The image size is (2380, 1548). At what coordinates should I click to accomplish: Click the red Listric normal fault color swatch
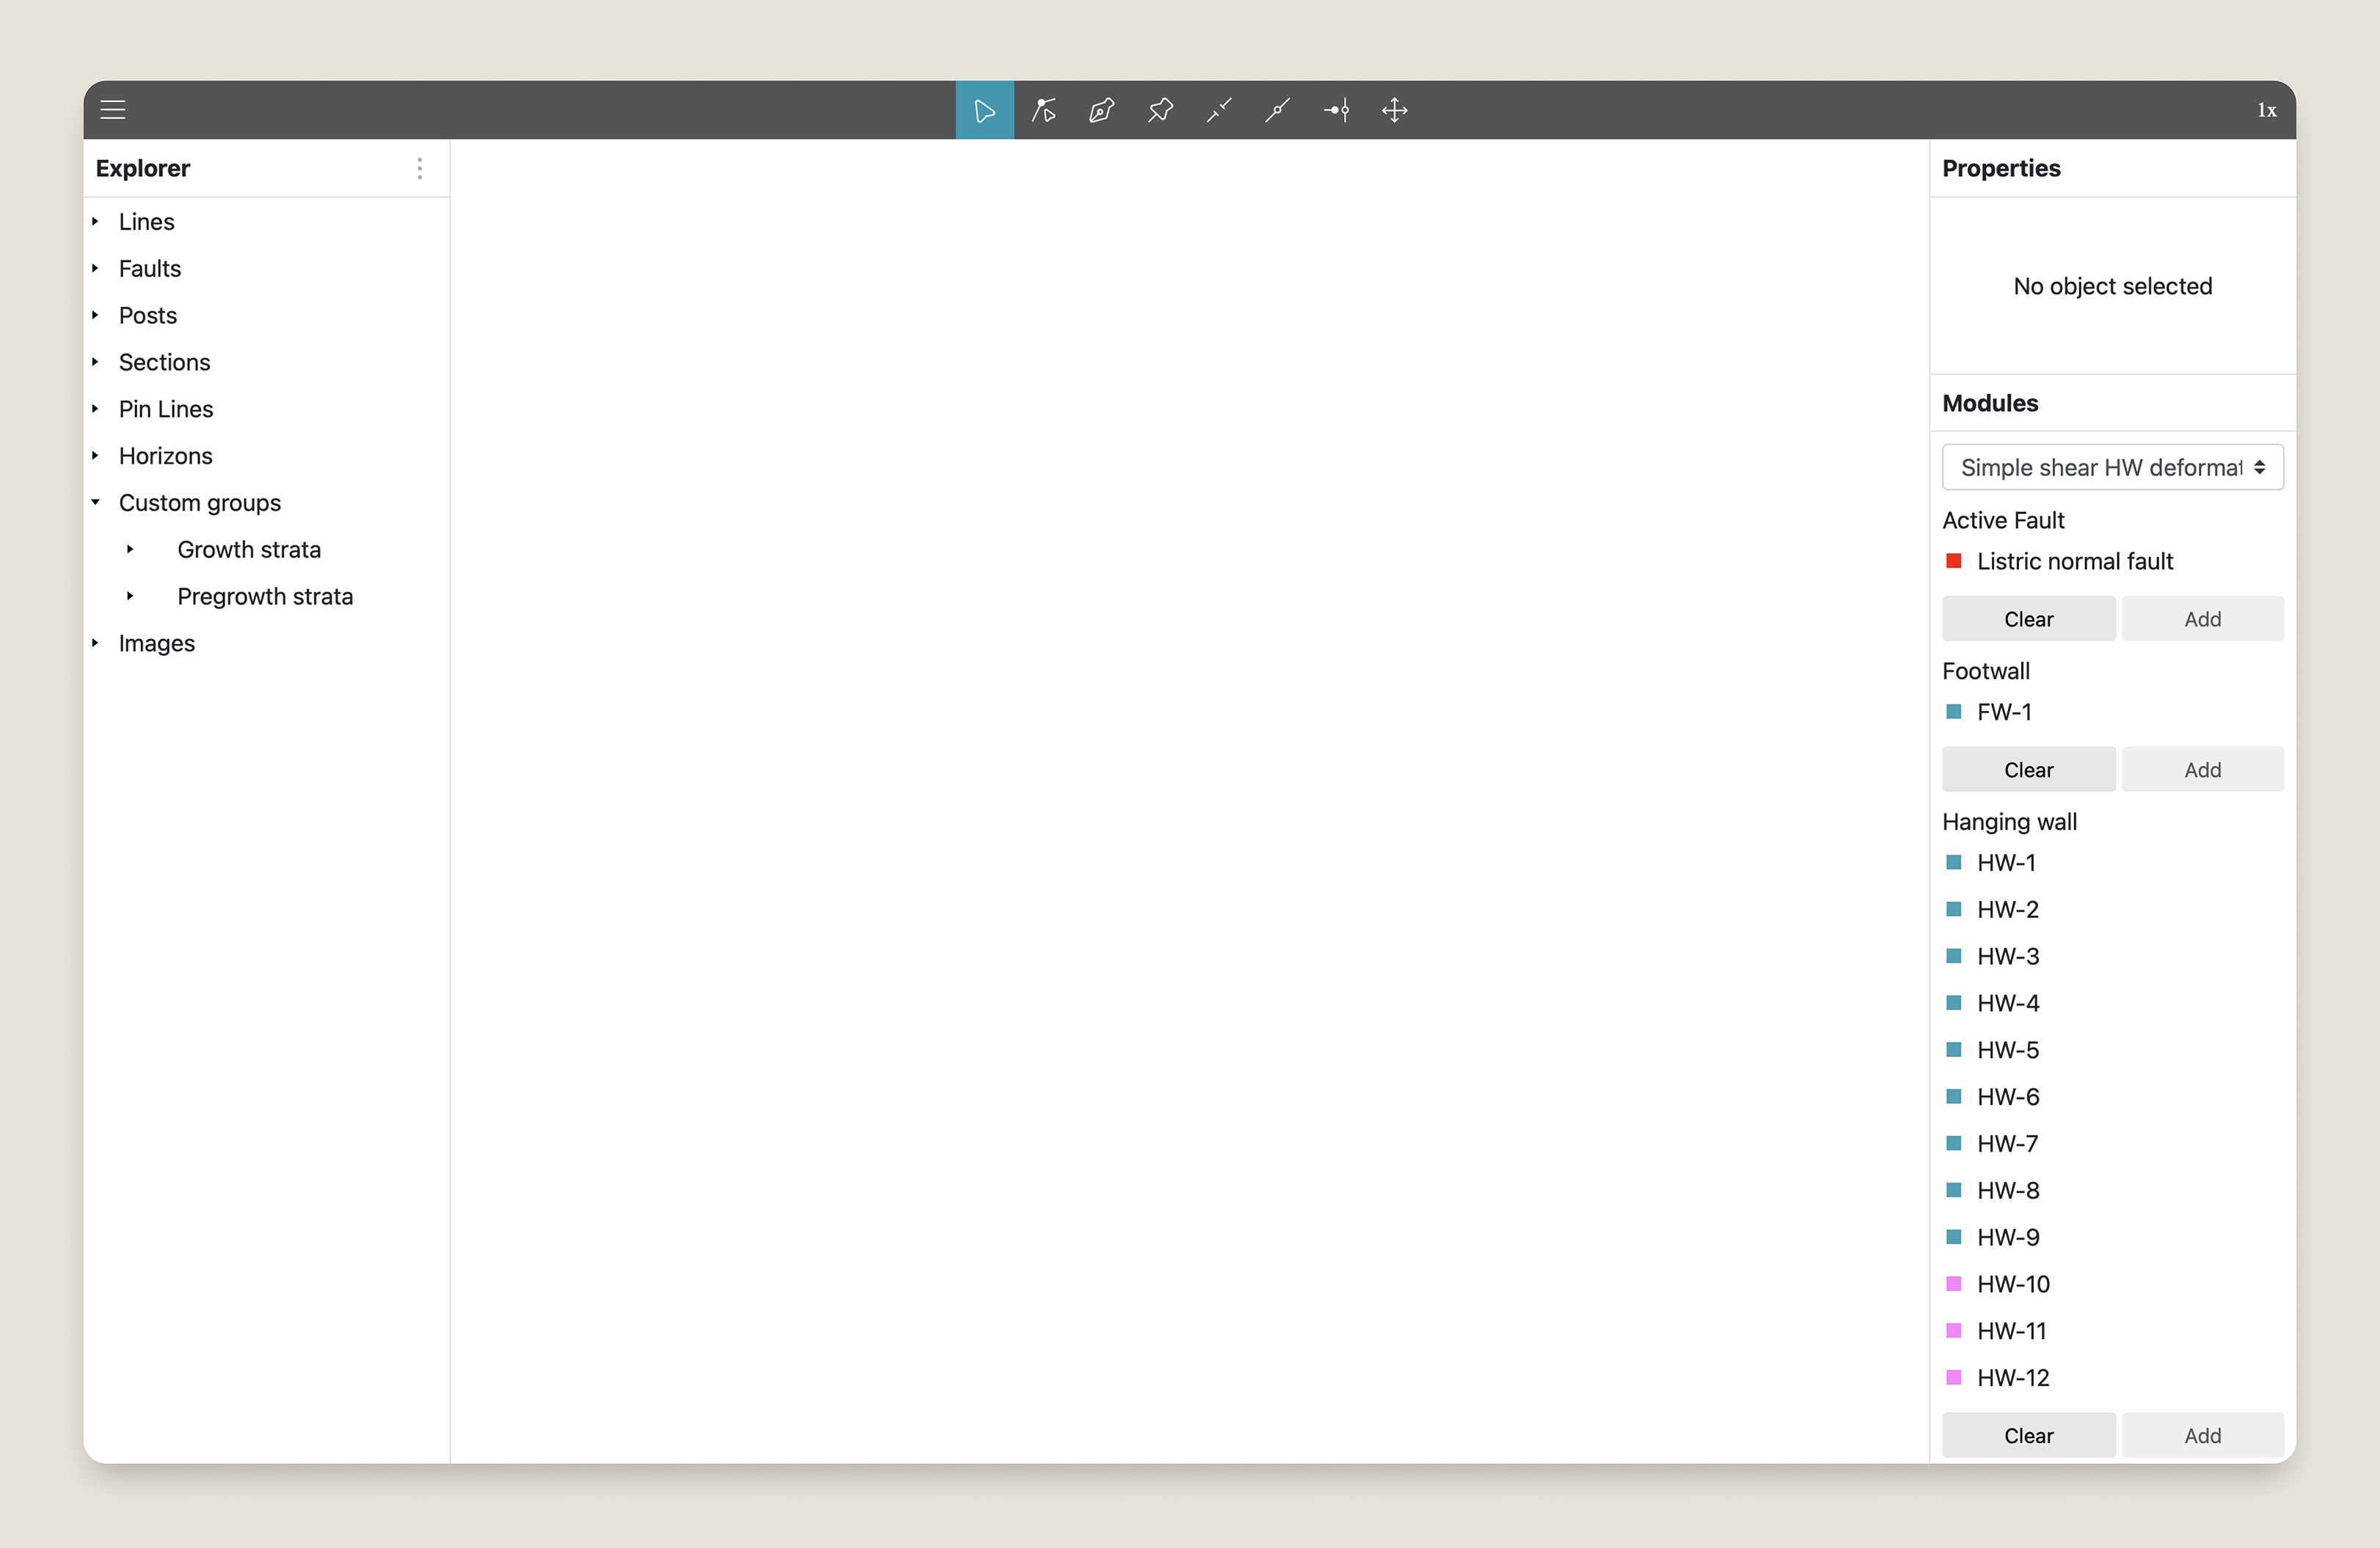pos(1953,561)
